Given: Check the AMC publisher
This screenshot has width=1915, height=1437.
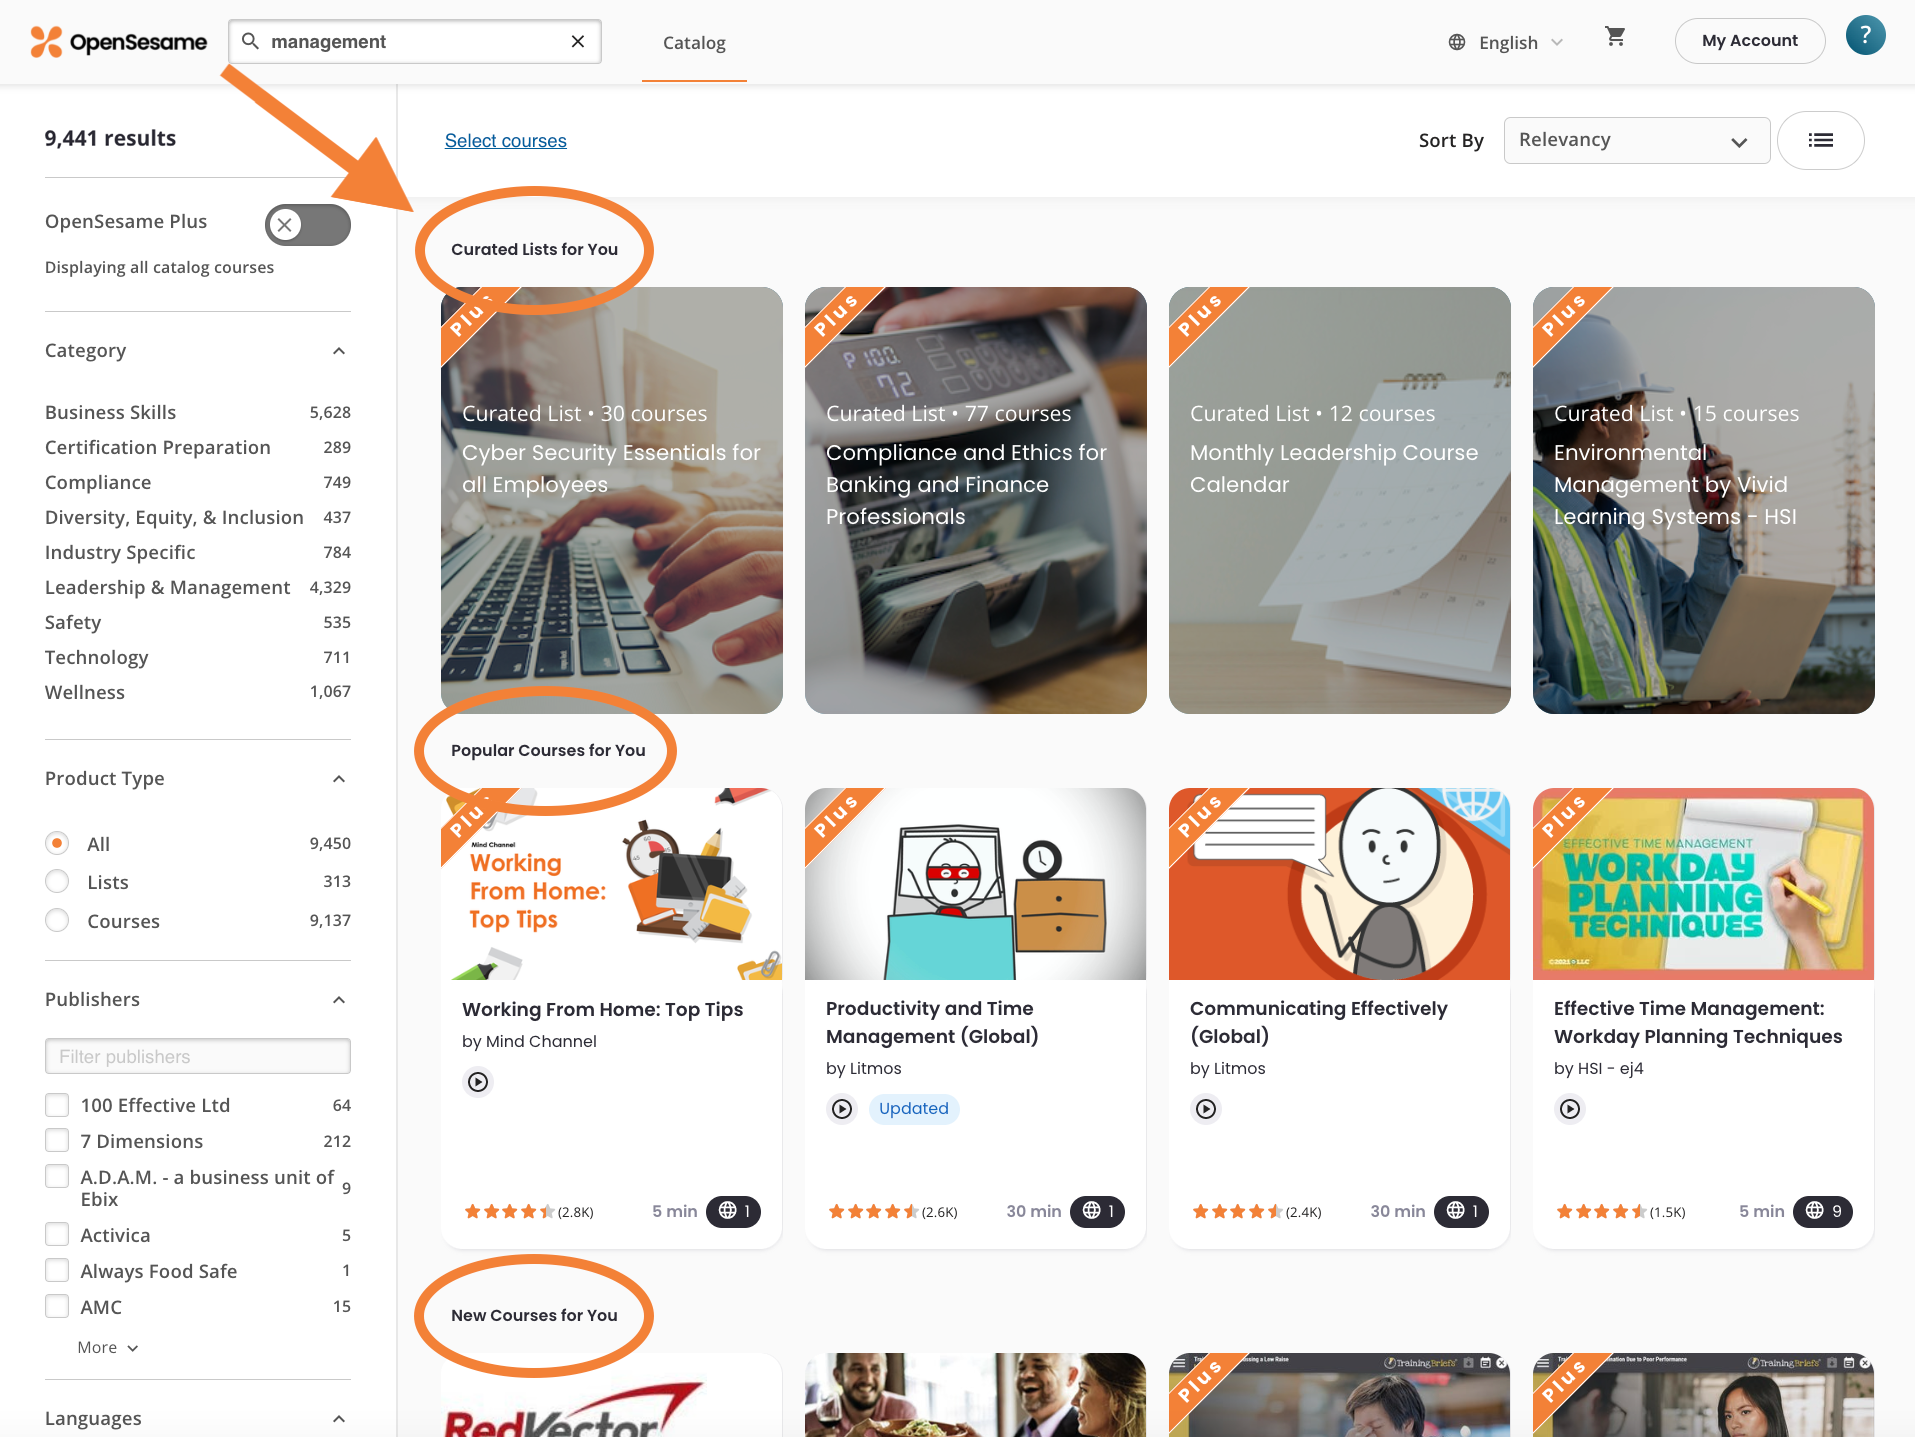Looking at the screenshot, I should coord(57,1307).
